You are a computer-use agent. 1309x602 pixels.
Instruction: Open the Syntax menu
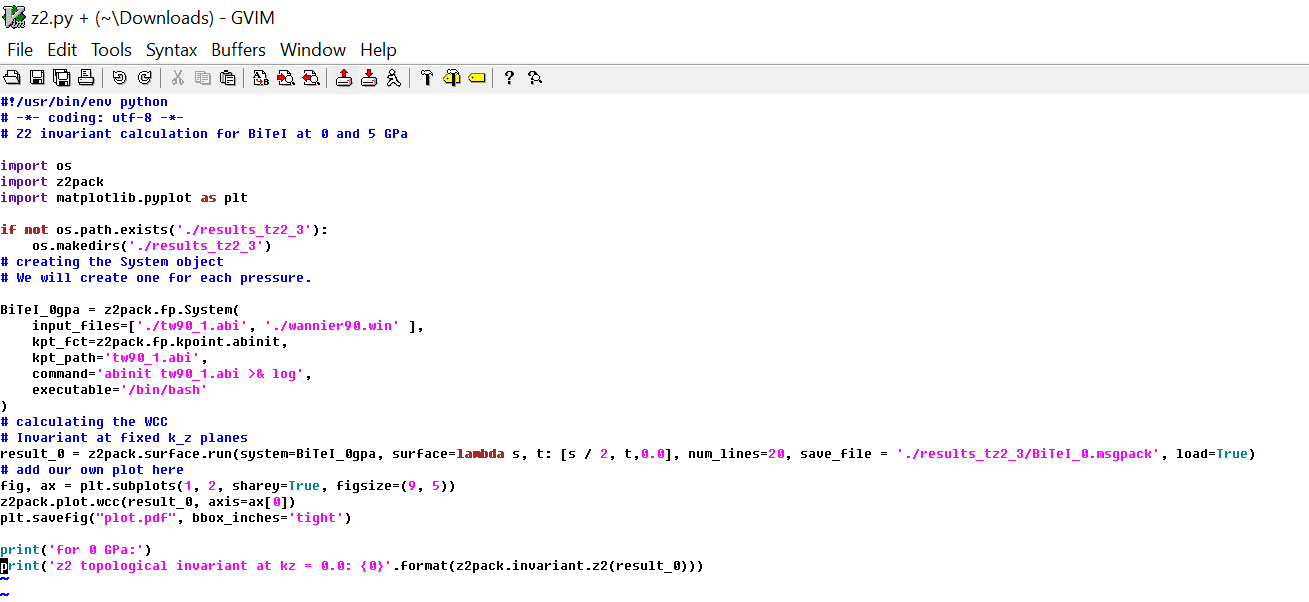pyautogui.click(x=172, y=50)
